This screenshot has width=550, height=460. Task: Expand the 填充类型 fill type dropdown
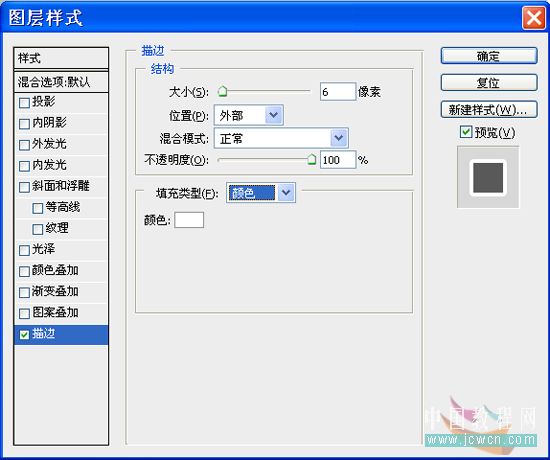click(261, 192)
